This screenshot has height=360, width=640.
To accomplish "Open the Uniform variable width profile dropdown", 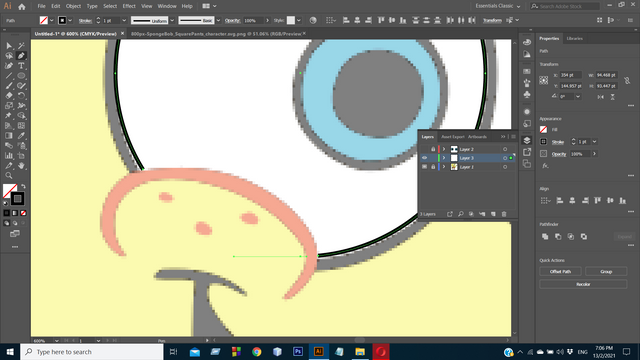I will tap(172, 20).
